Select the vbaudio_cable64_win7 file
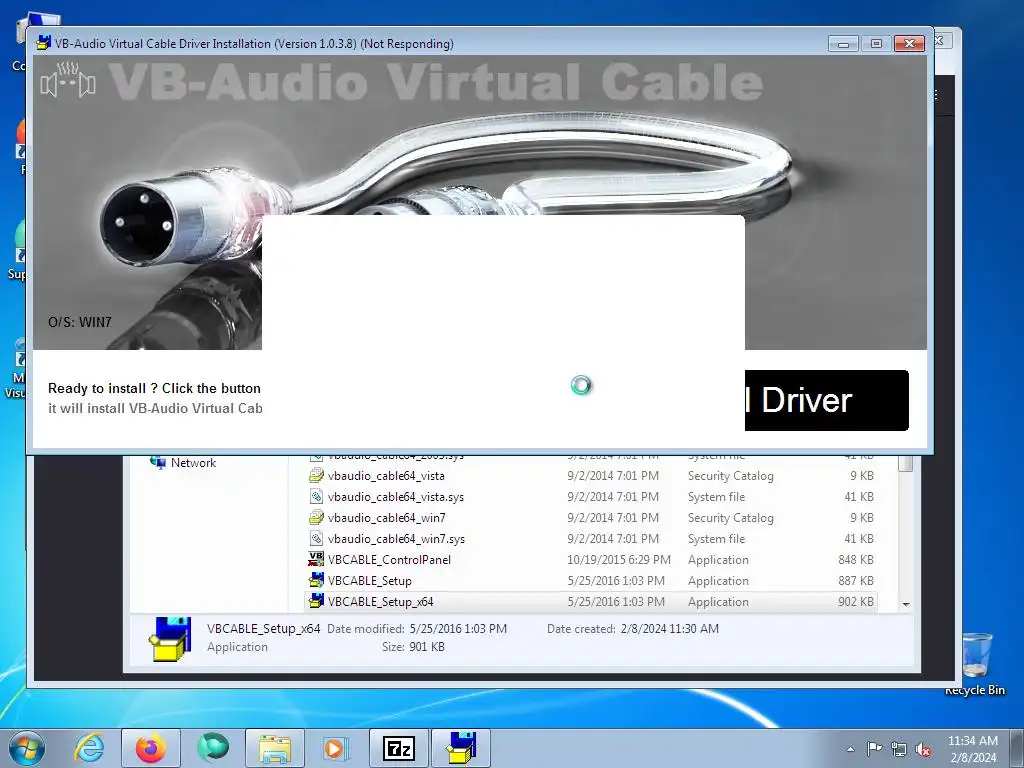This screenshot has width=1024, height=768. coord(387,518)
